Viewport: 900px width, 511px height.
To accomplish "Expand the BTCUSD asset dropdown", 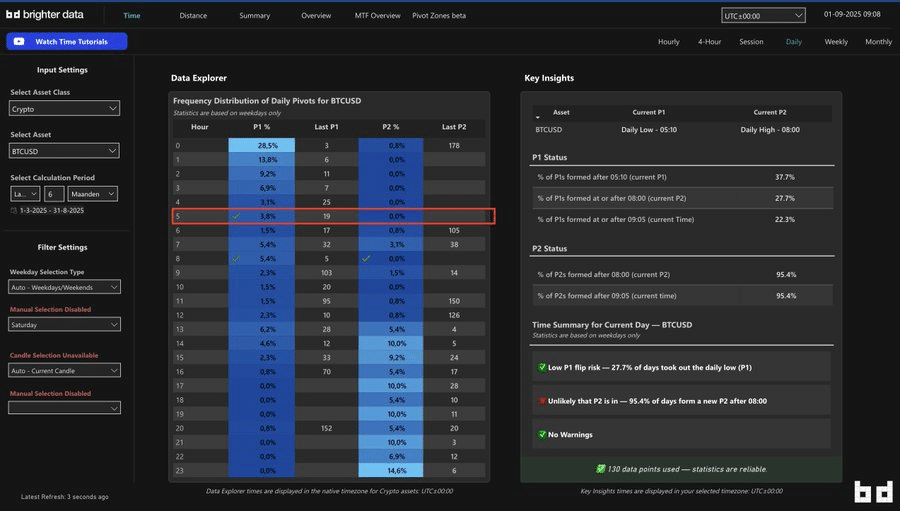I will pos(65,151).
